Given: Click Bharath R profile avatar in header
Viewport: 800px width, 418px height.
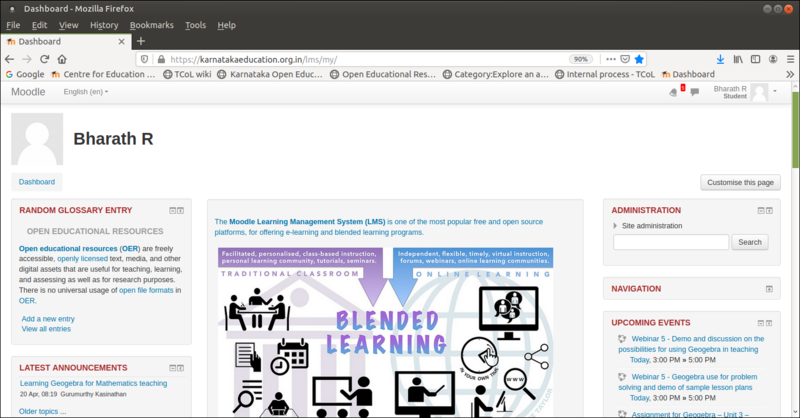Looking at the screenshot, I should pos(759,92).
